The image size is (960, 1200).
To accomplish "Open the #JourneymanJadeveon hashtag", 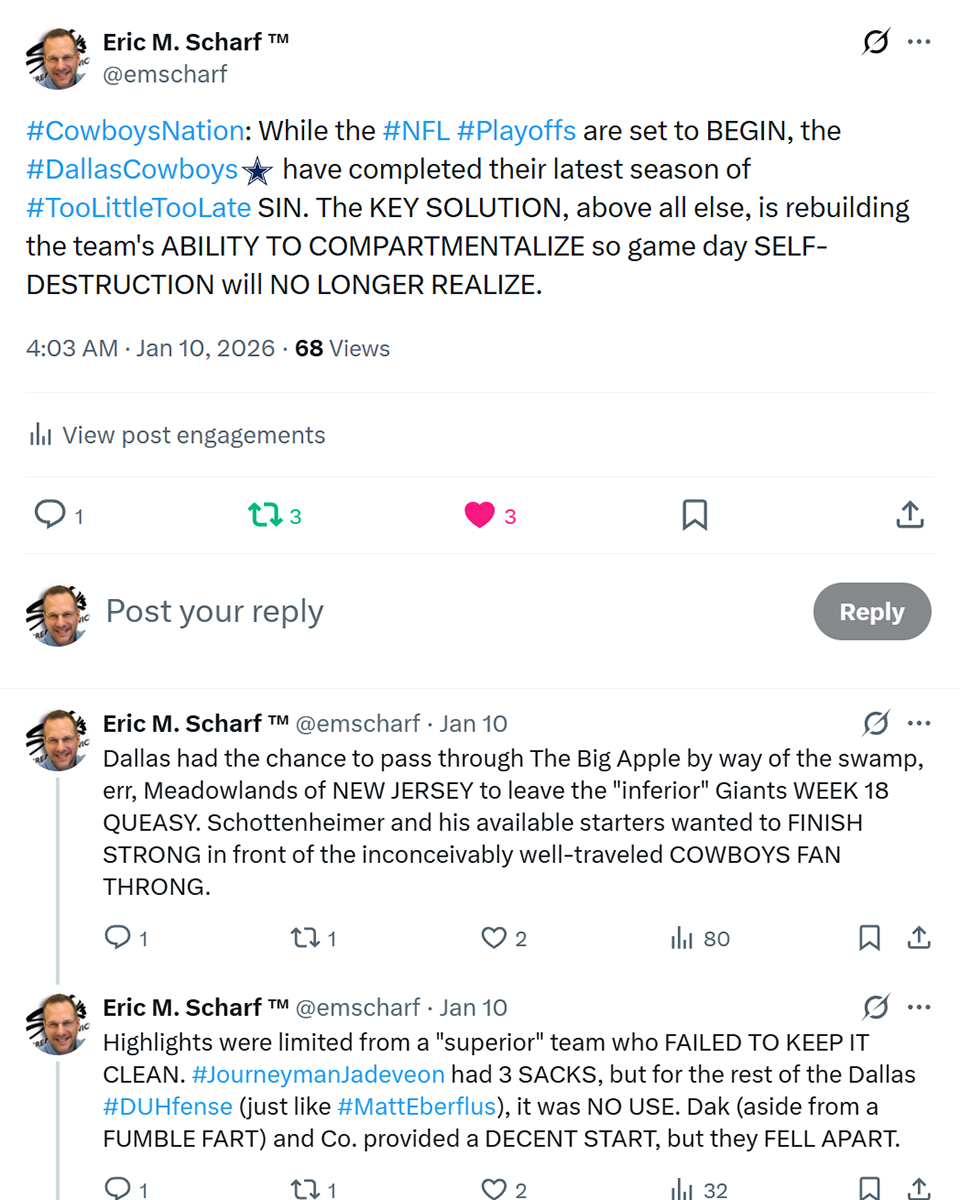I will (317, 1075).
